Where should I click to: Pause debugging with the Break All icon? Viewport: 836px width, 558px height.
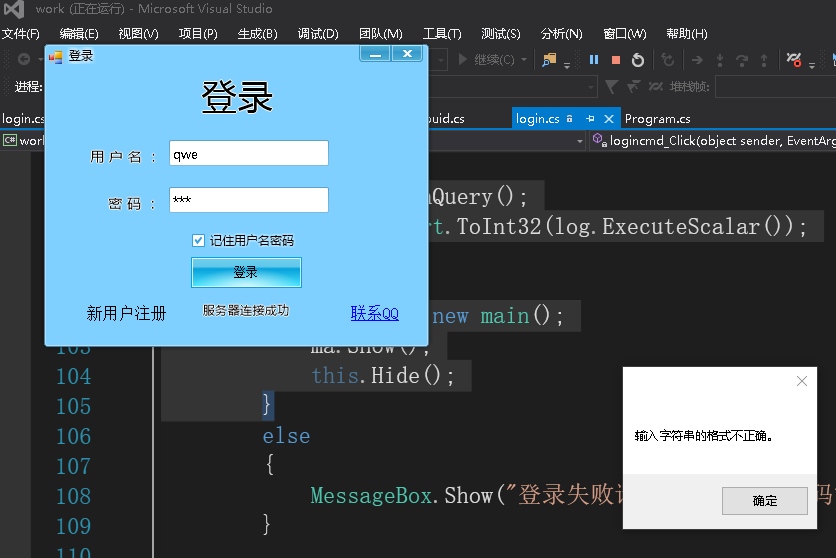[x=594, y=60]
